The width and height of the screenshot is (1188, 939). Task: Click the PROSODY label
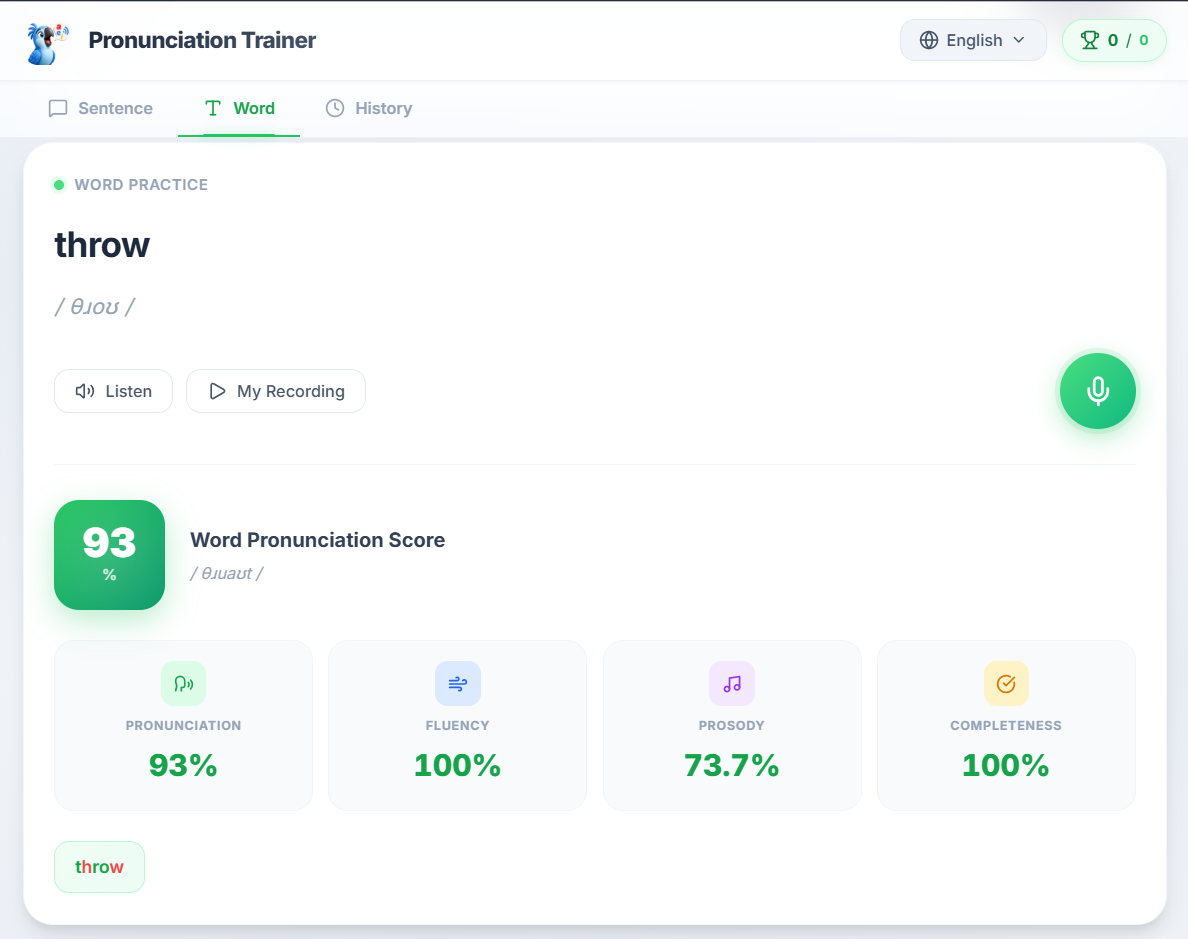tap(732, 725)
